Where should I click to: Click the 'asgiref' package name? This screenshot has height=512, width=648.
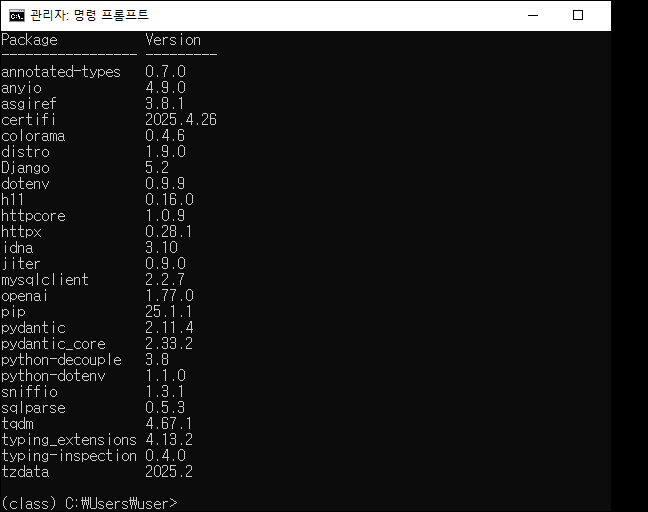tap(29, 104)
